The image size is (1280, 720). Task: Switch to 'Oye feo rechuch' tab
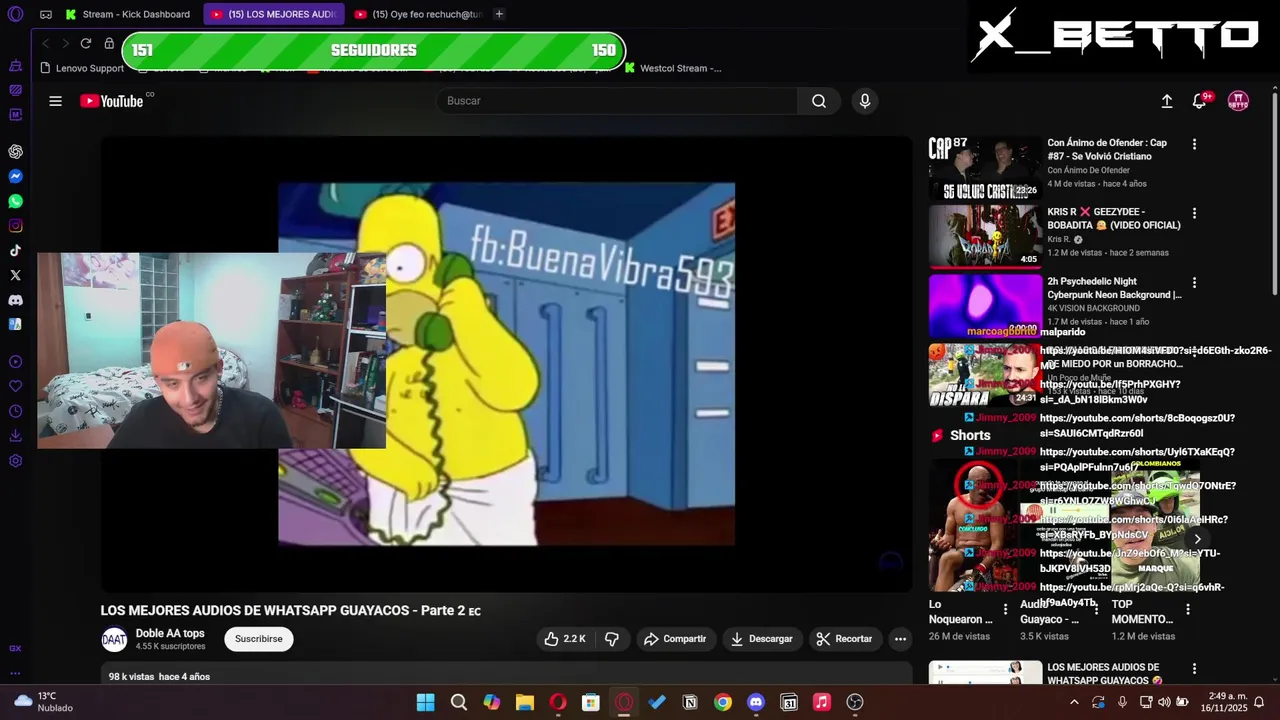pyautogui.click(x=419, y=14)
